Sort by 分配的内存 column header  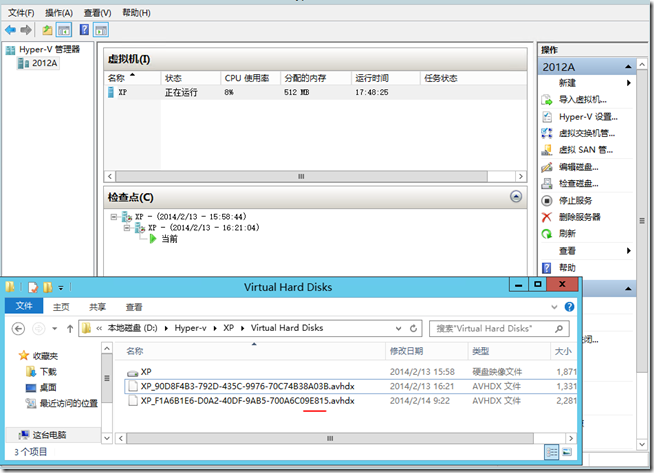[x=316, y=78]
